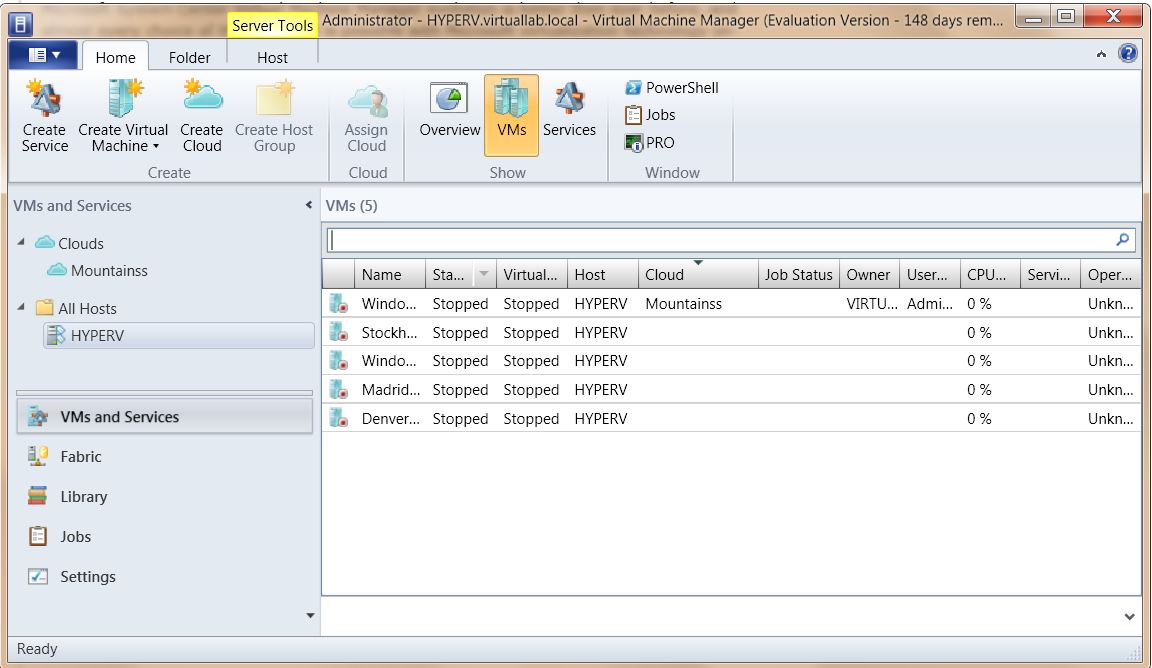This screenshot has width=1152, height=668.
Task: Sort by the Owner column
Action: coord(870,274)
